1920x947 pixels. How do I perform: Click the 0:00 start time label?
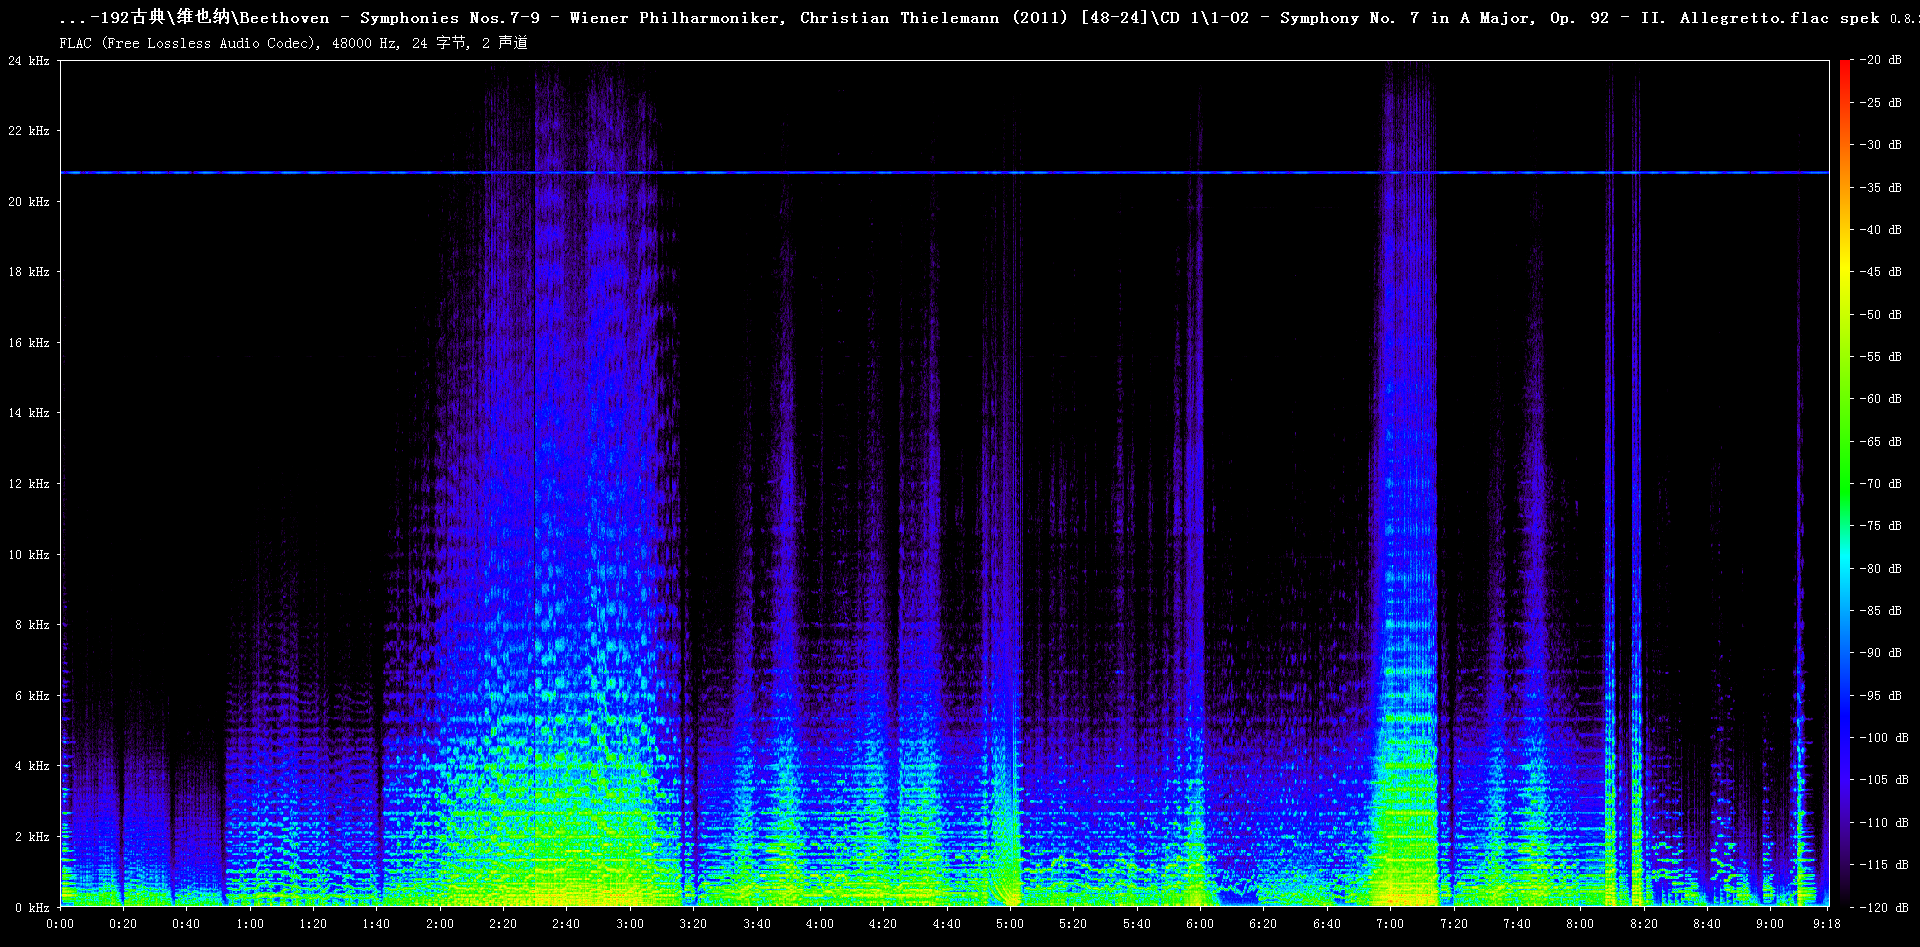click(60, 924)
